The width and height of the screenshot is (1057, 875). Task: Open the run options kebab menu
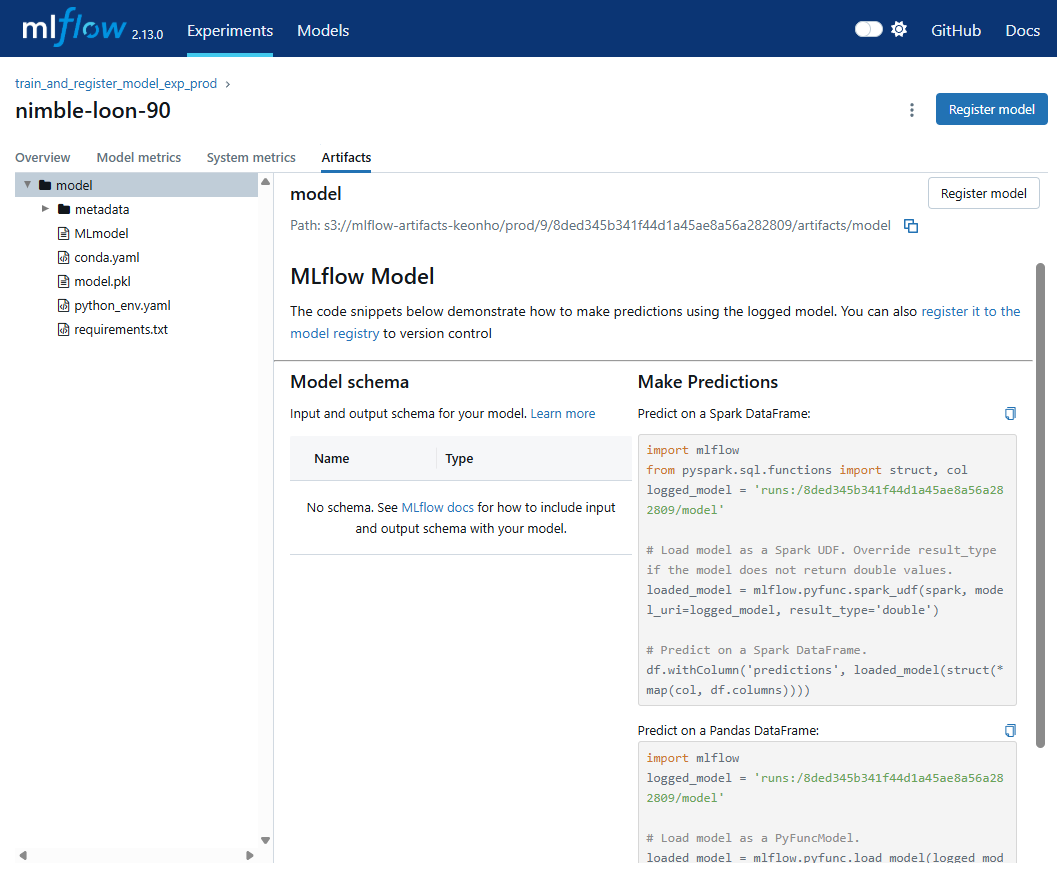point(911,110)
